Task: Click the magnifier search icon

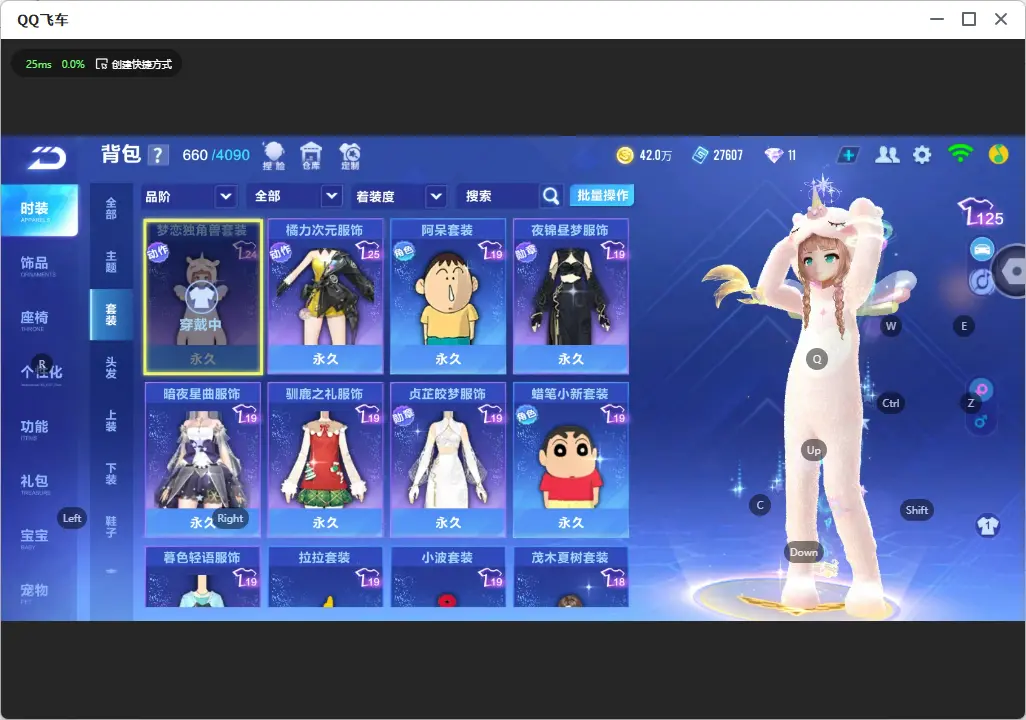Action: tap(551, 196)
